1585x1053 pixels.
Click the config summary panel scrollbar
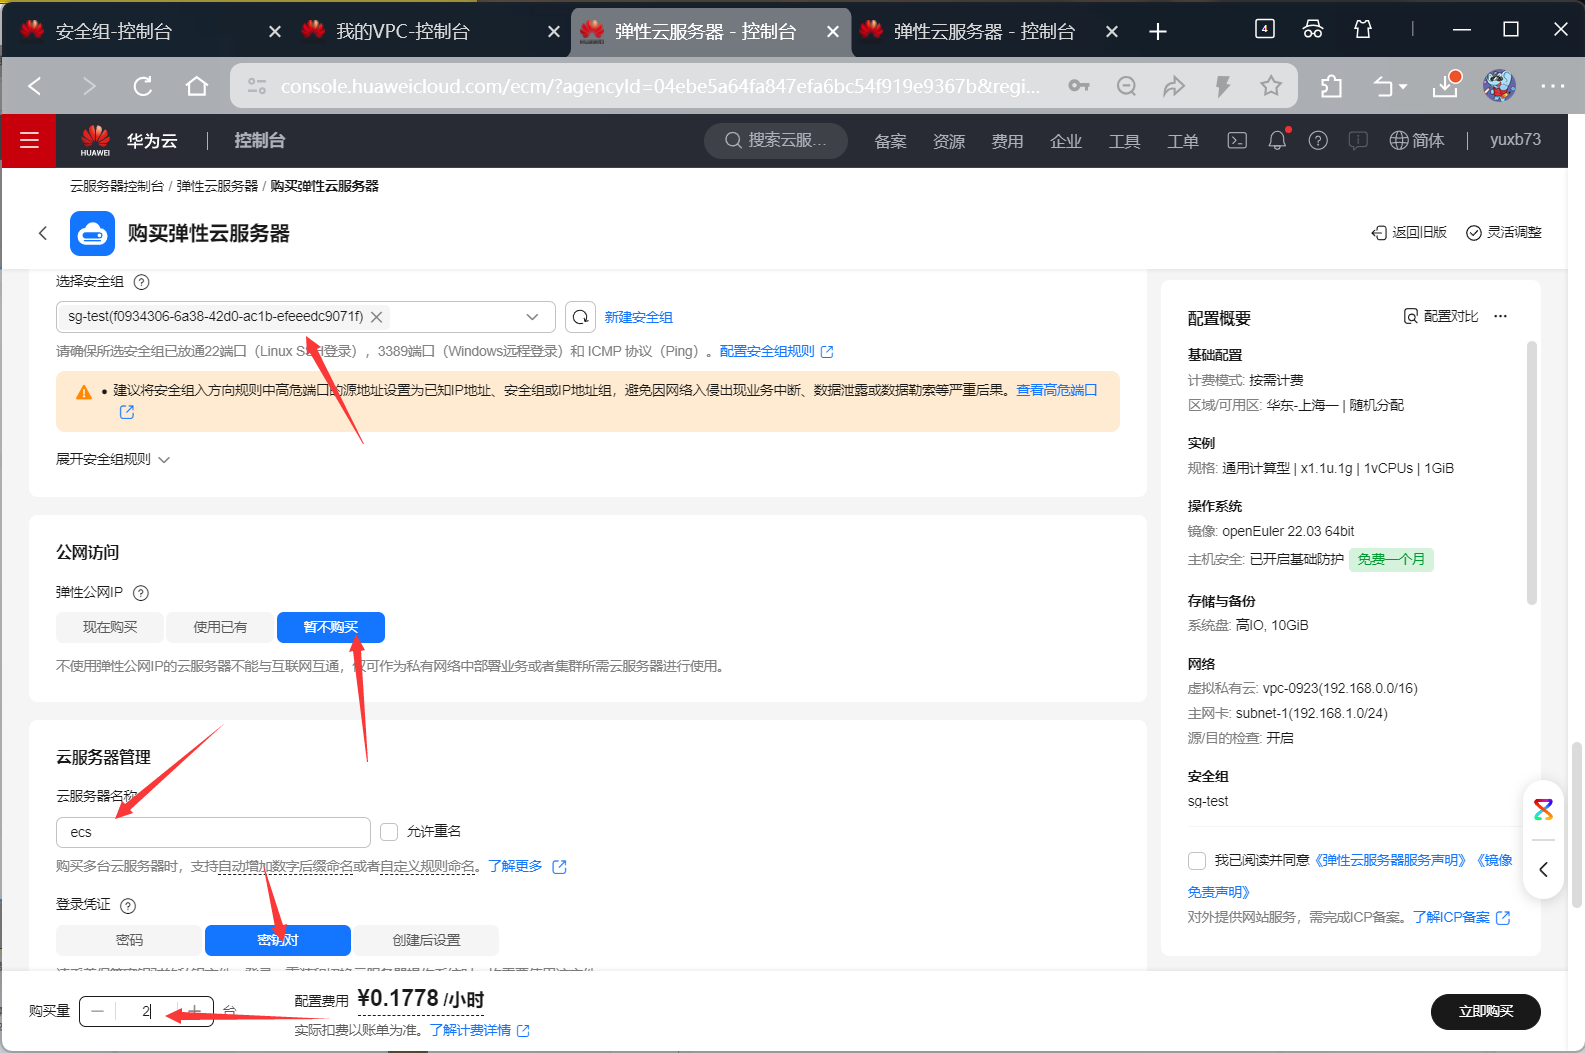[x=1531, y=473]
